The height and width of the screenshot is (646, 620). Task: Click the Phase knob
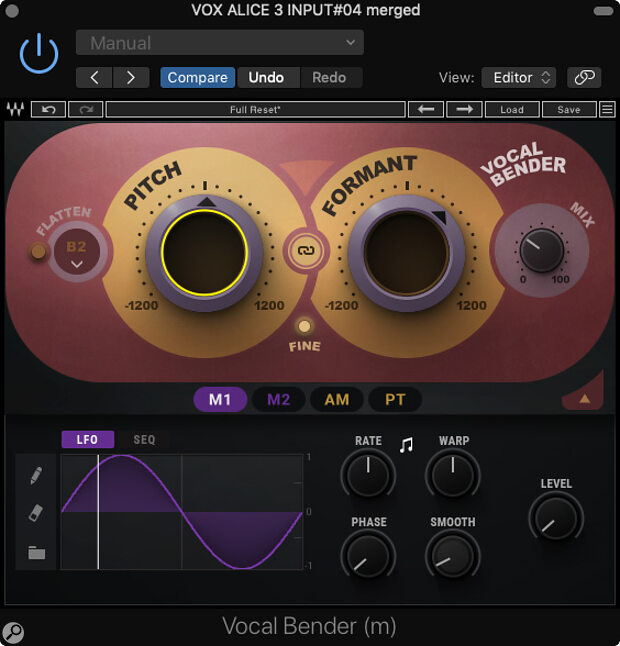[368, 556]
